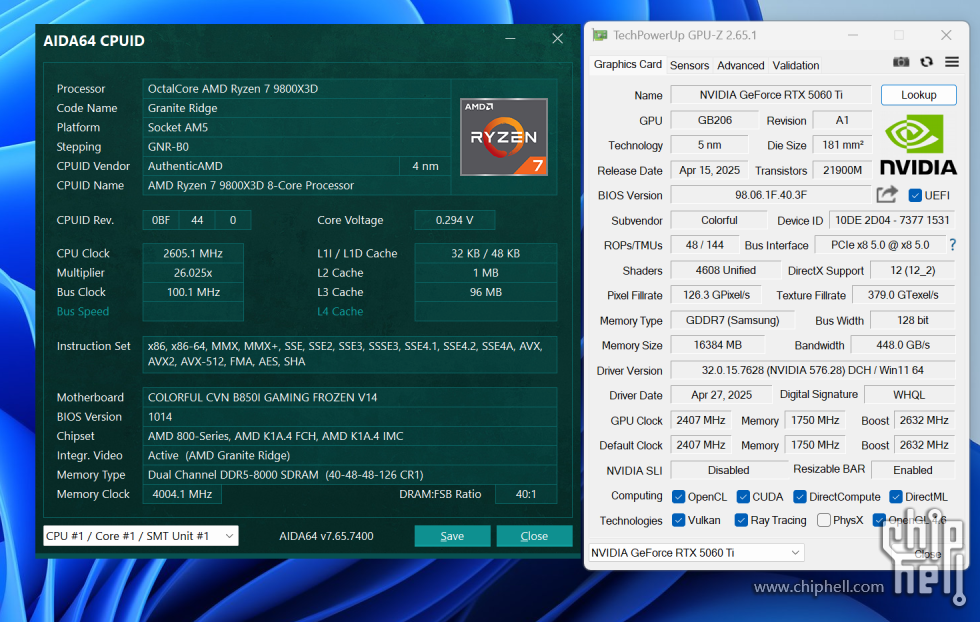Click the NVIDIA logo in GPU-Z
This screenshot has height=622, width=980.
pos(918,146)
